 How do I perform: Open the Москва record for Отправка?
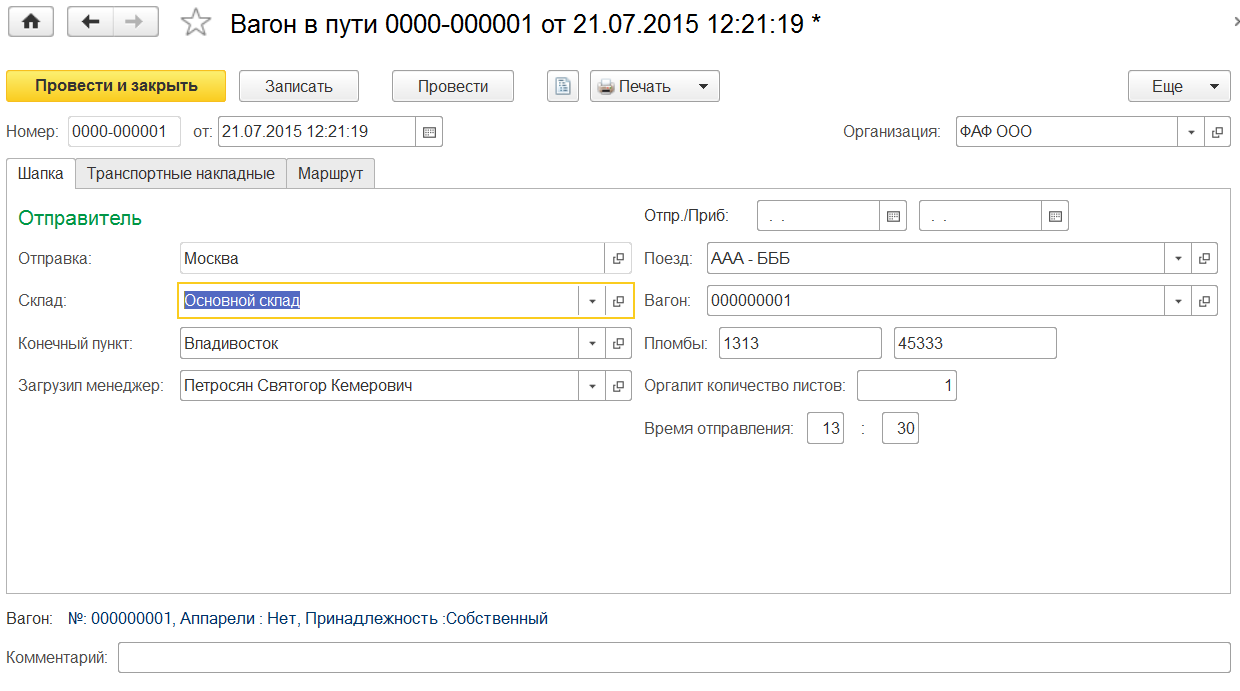(619, 259)
